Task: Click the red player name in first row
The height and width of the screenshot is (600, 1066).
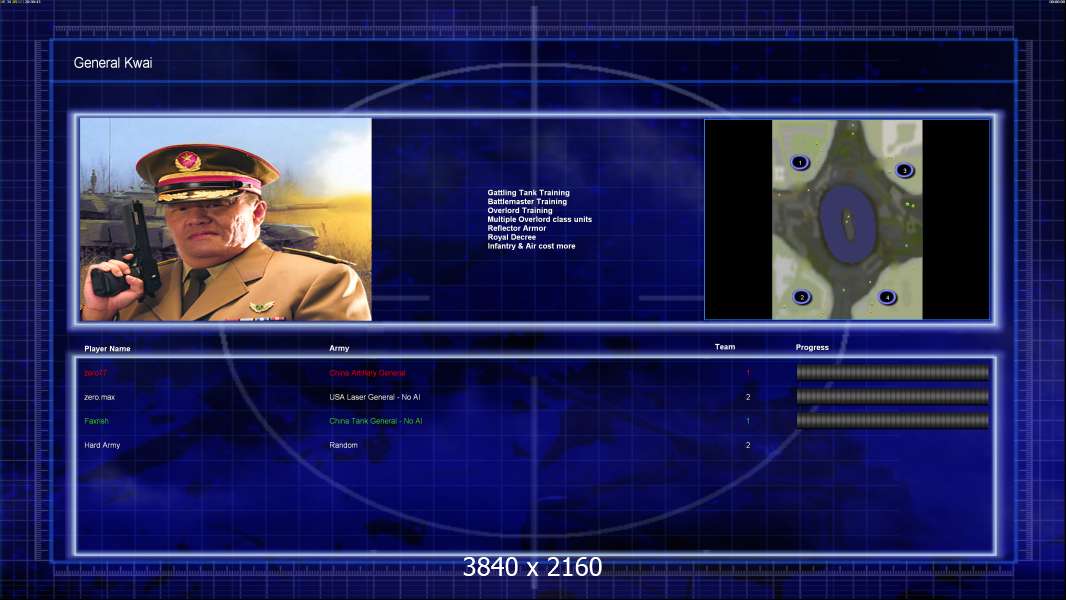Action: [95, 373]
